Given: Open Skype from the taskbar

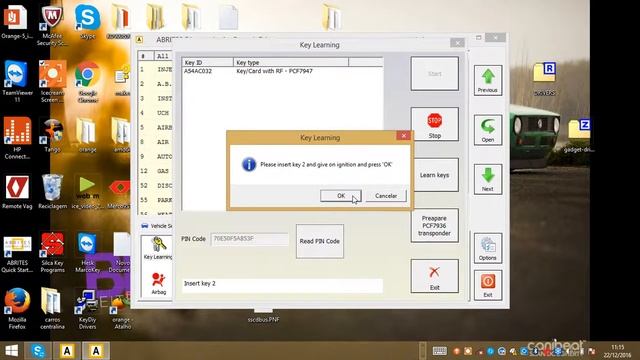Looking at the screenshot, I should click(38, 351).
